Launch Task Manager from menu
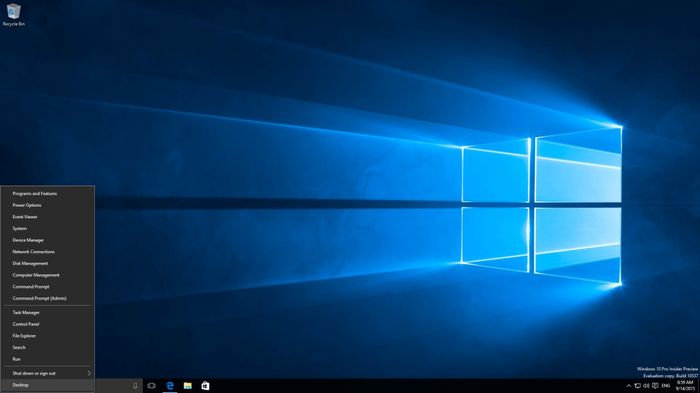Screen dimensions: 700x393 coord(48,313)
